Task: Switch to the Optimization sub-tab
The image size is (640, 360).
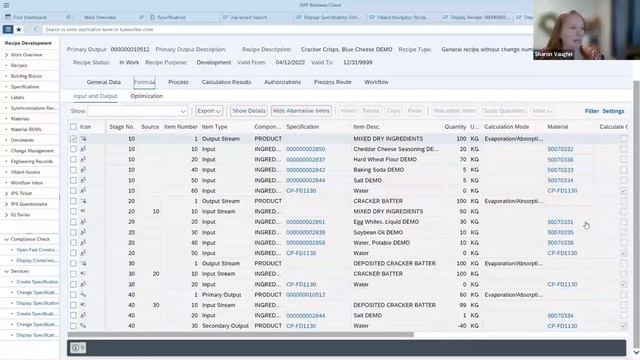Action: pos(147,96)
